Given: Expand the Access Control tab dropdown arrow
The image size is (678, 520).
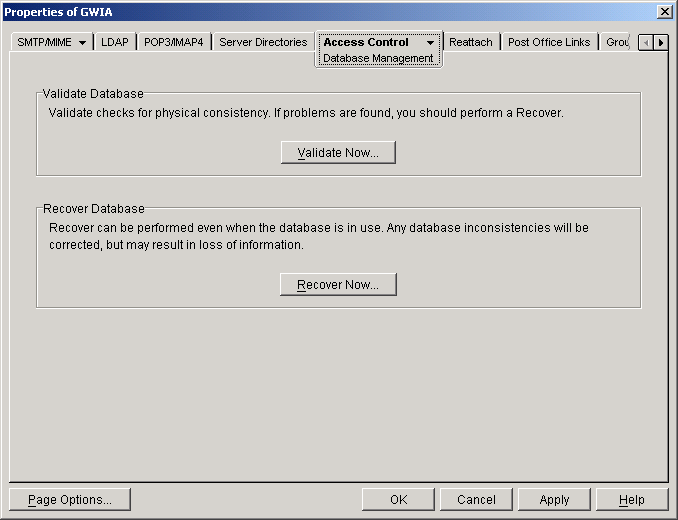Looking at the screenshot, I should tap(430, 43).
